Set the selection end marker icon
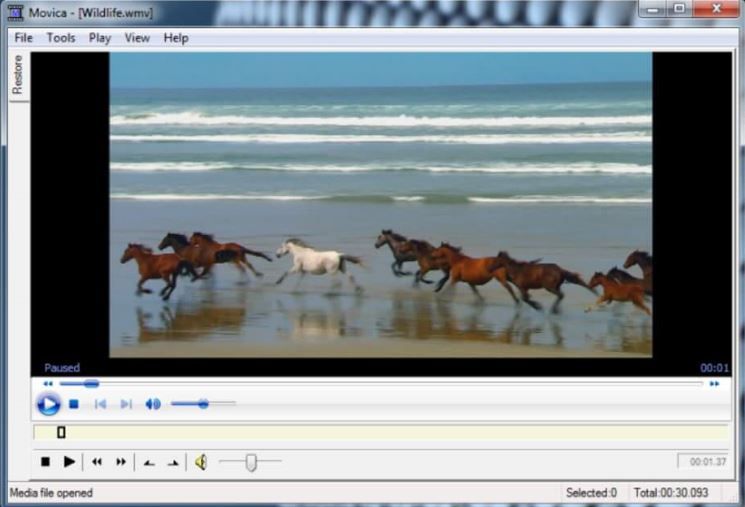Screen dimensions: 745x507 [173, 462]
